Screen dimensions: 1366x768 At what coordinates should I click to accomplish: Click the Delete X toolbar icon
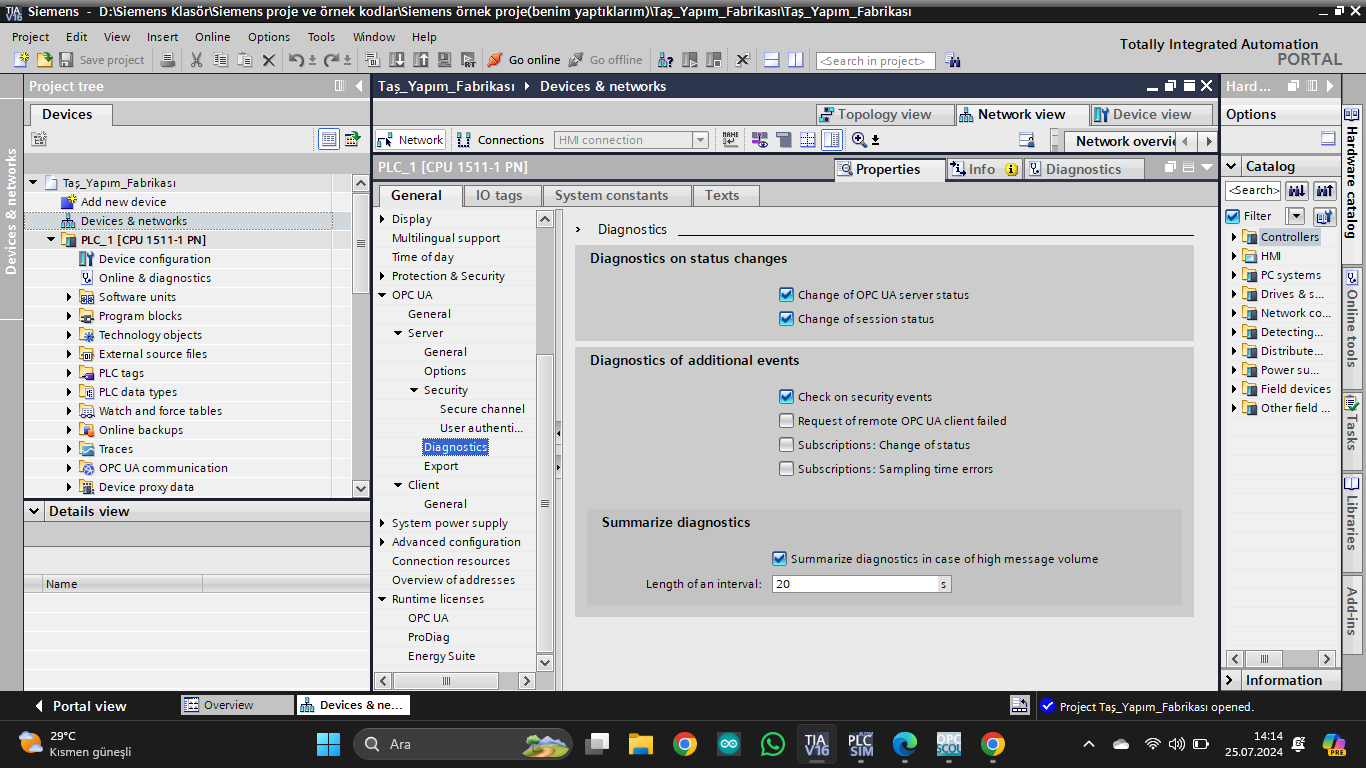click(268, 60)
